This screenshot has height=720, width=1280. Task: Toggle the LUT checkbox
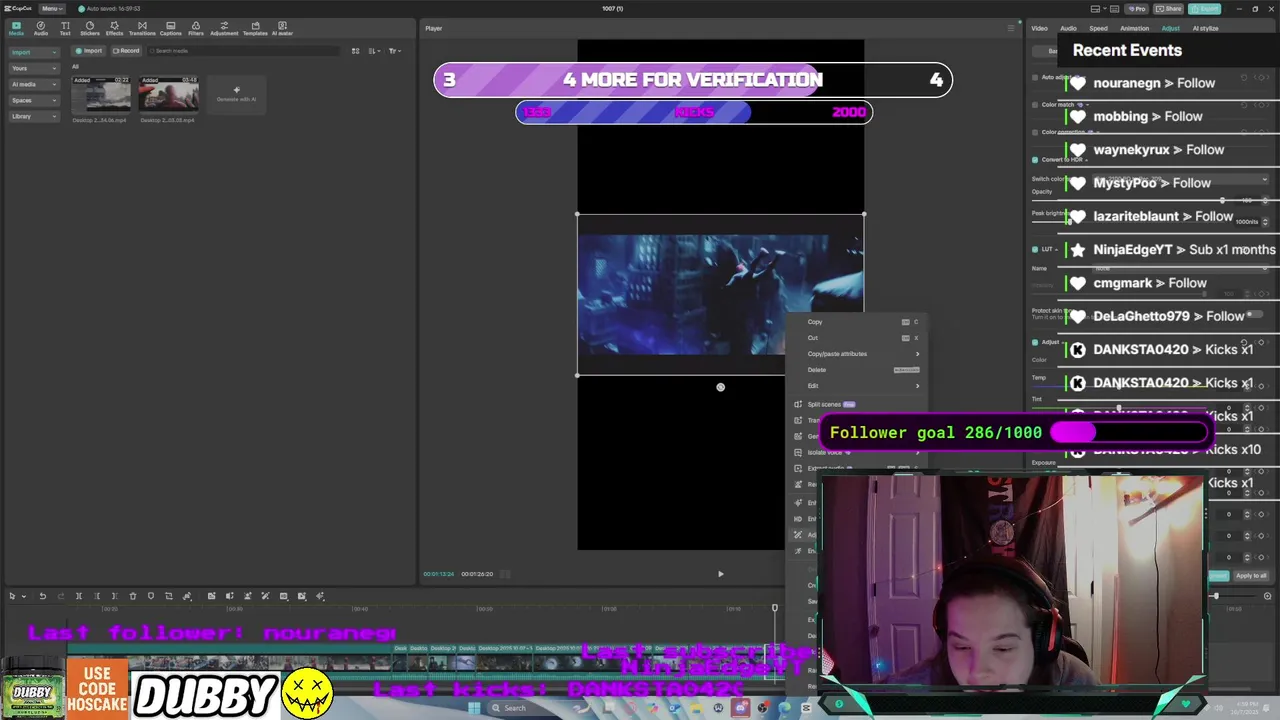1035,249
